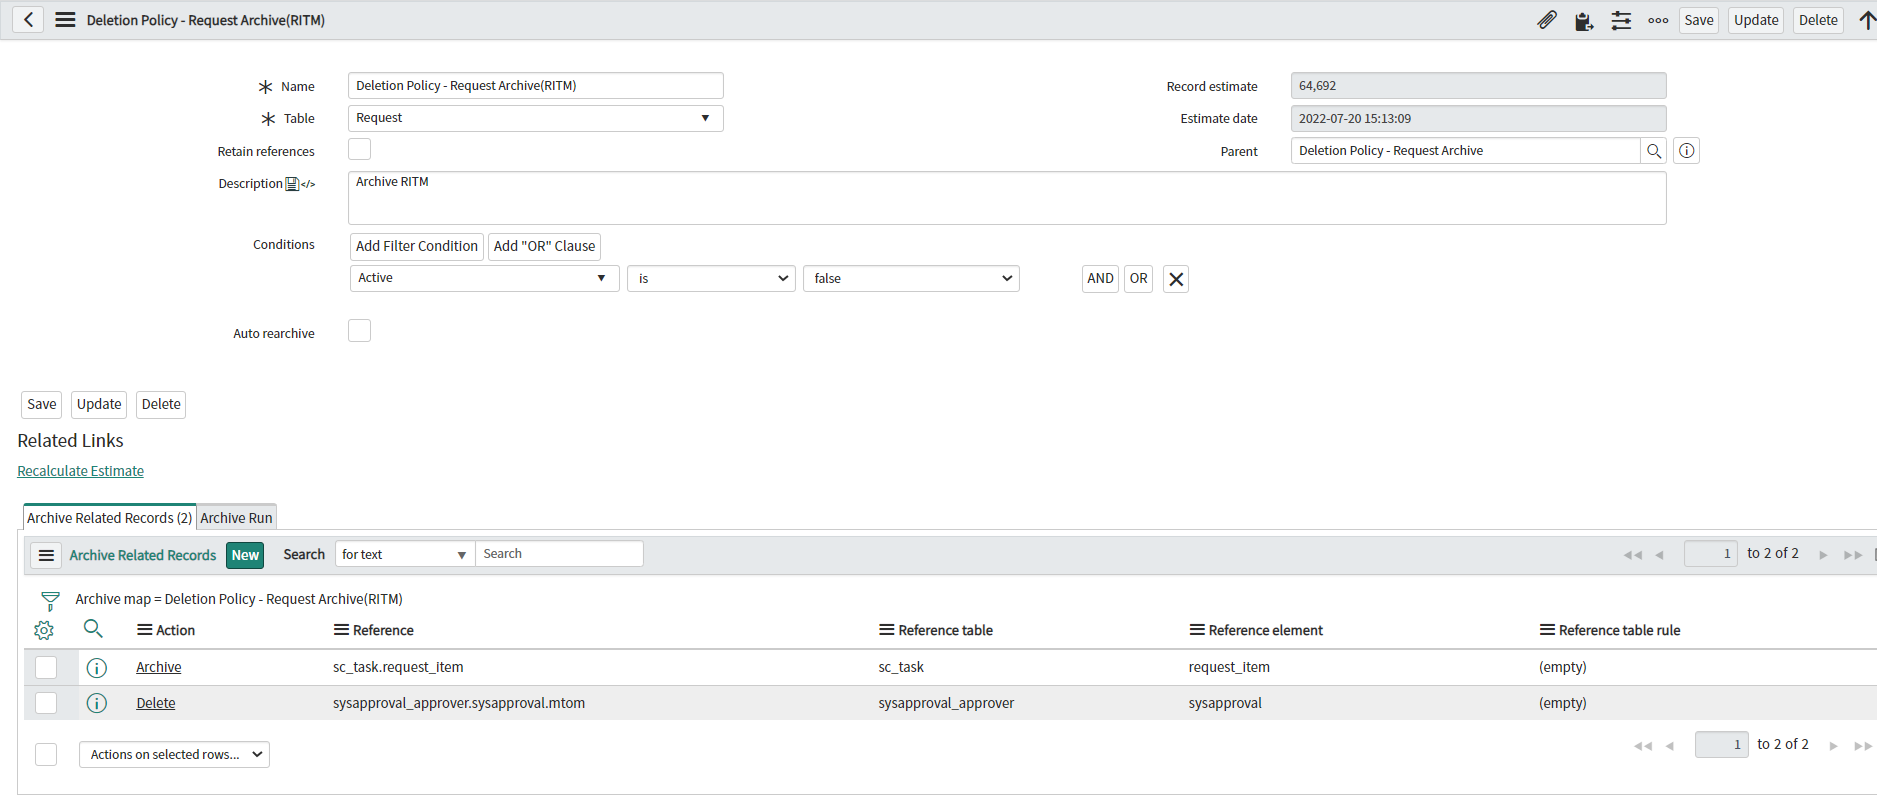Go to previous page in bottom pagination
The height and width of the screenshot is (799, 1877).
coord(1670,745)
